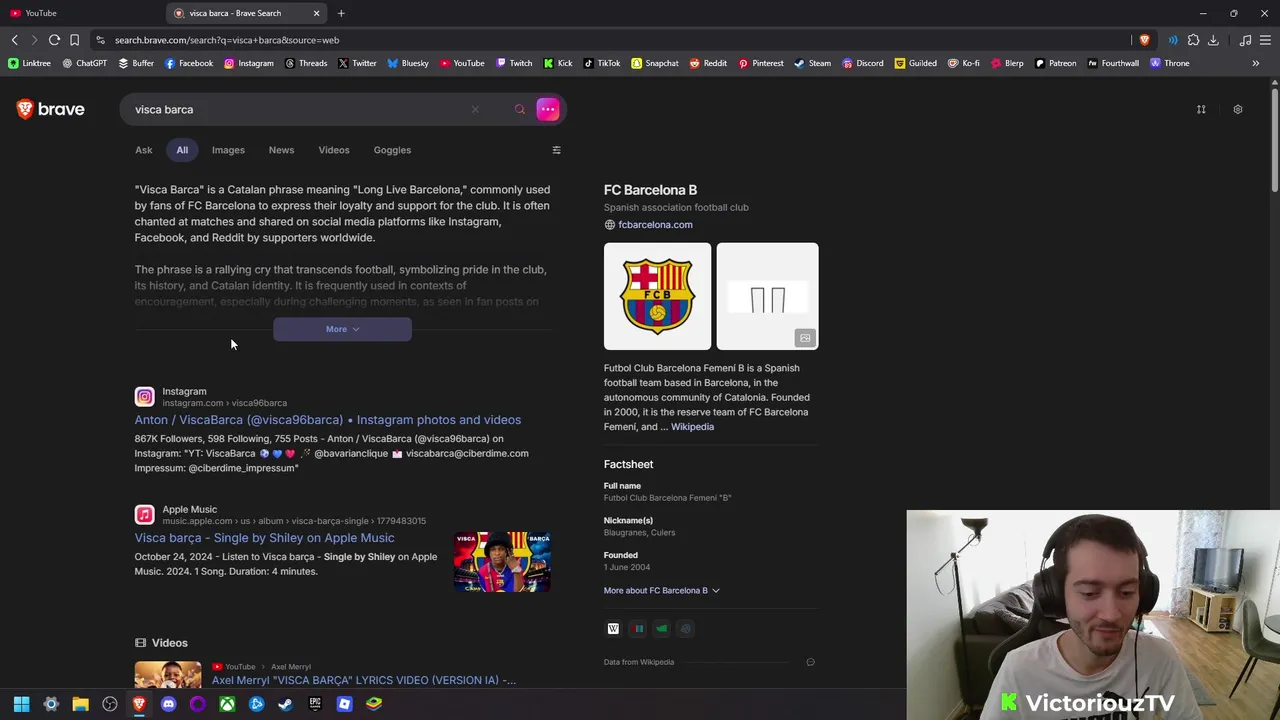The image size is (1280, 720).
Task: Click the second FC Barcelona B image thumbnail
Action: 767,296
